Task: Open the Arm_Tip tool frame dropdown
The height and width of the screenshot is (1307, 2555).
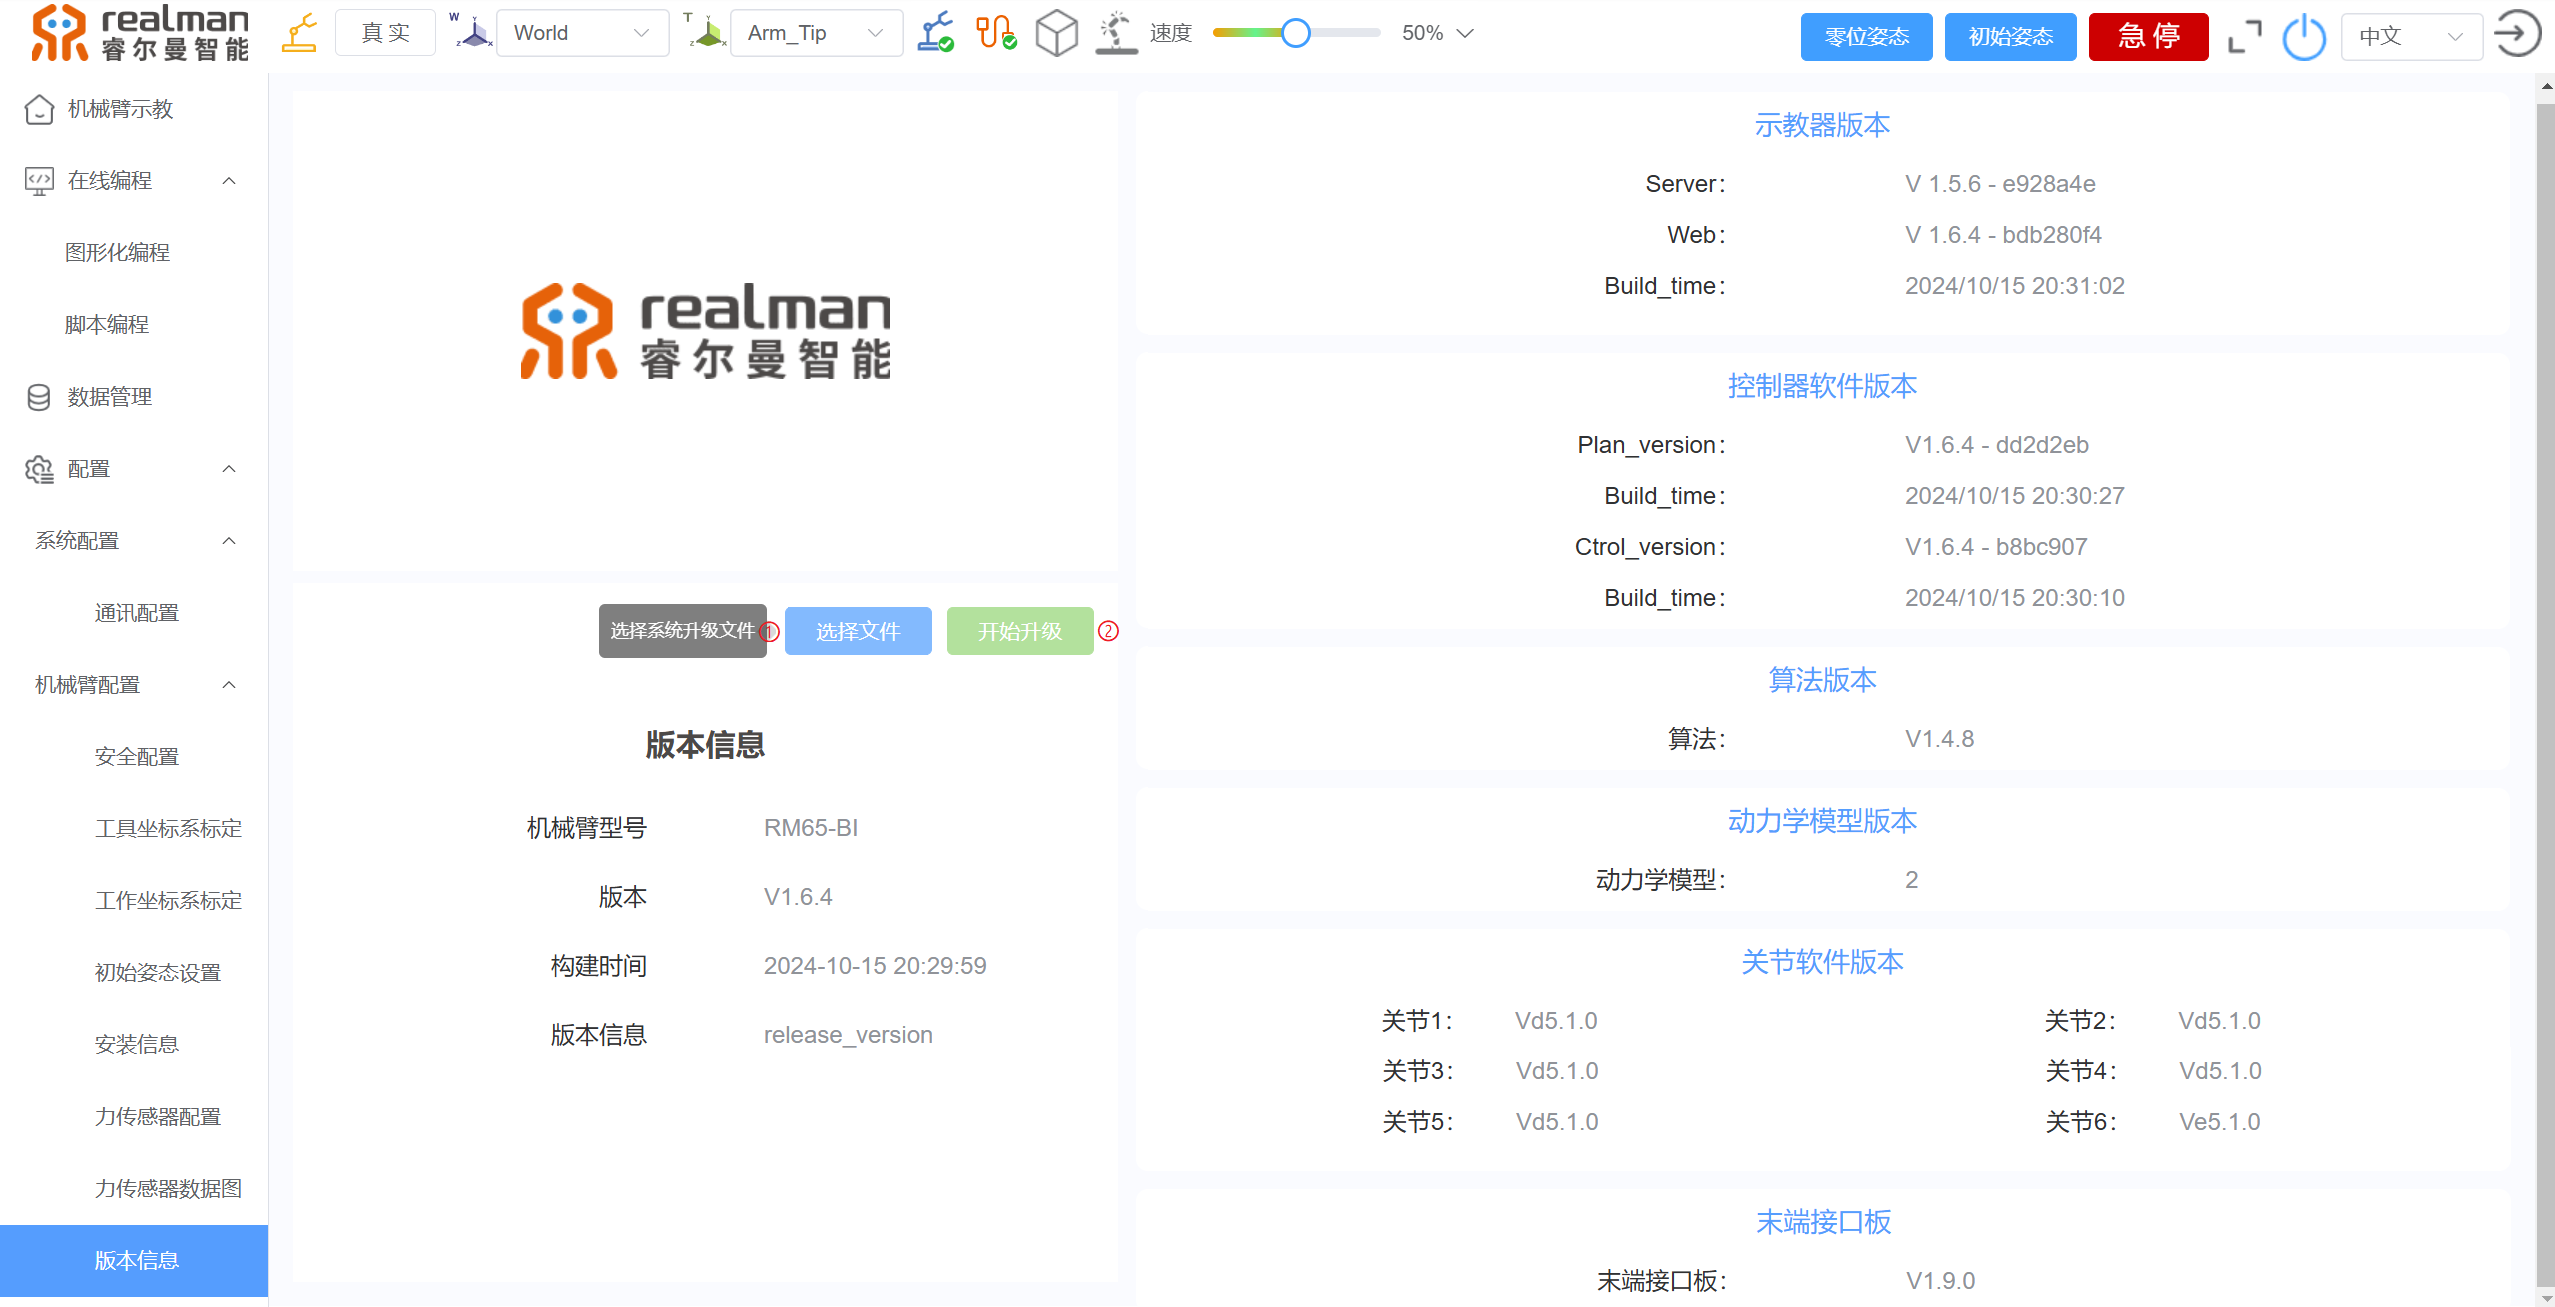Action: click(x=816, y=33)
